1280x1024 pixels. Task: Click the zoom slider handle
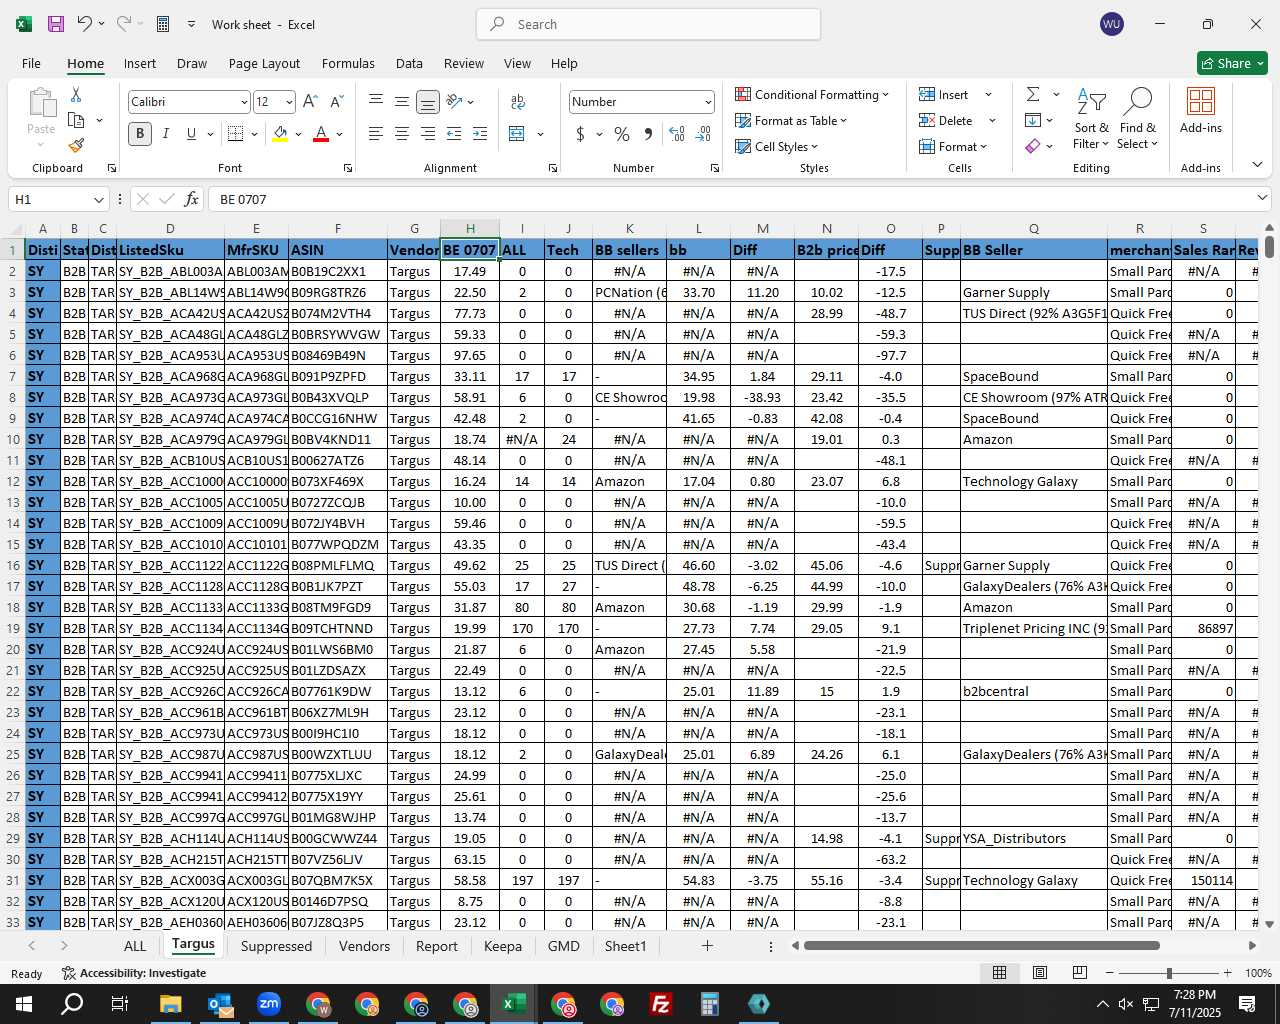tap(1169, 973)
